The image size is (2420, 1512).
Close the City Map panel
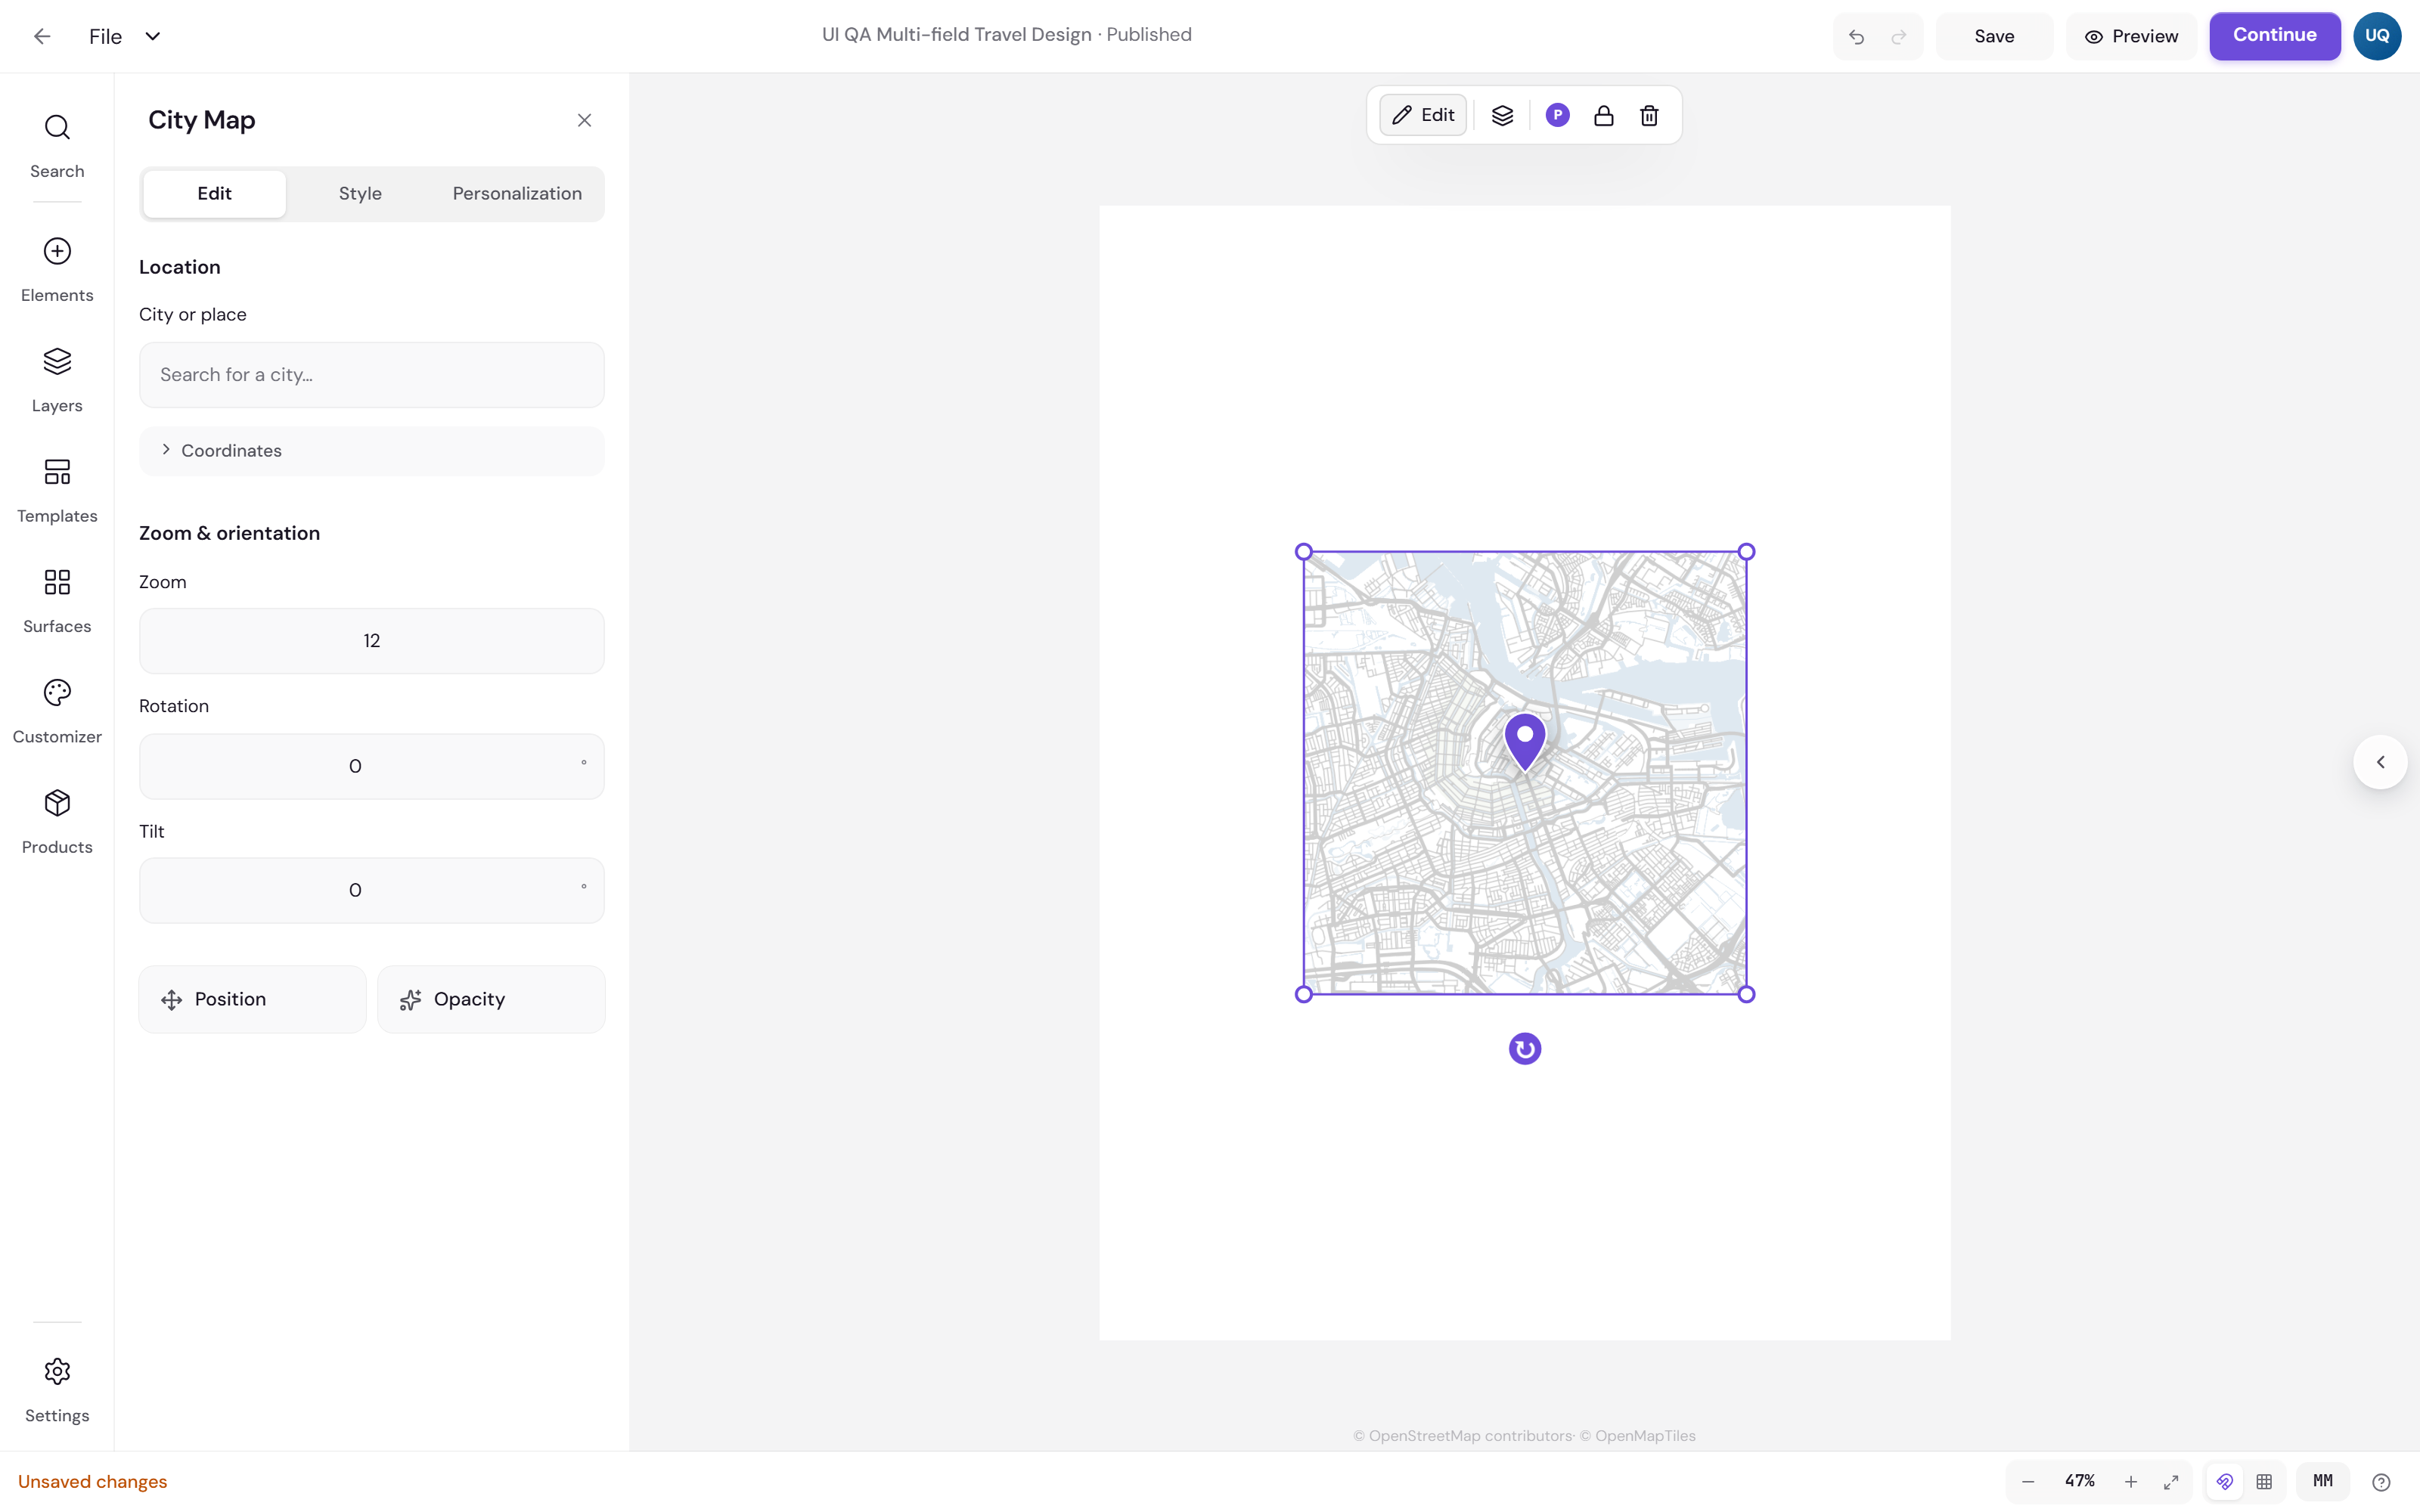[x=584, y=120]
